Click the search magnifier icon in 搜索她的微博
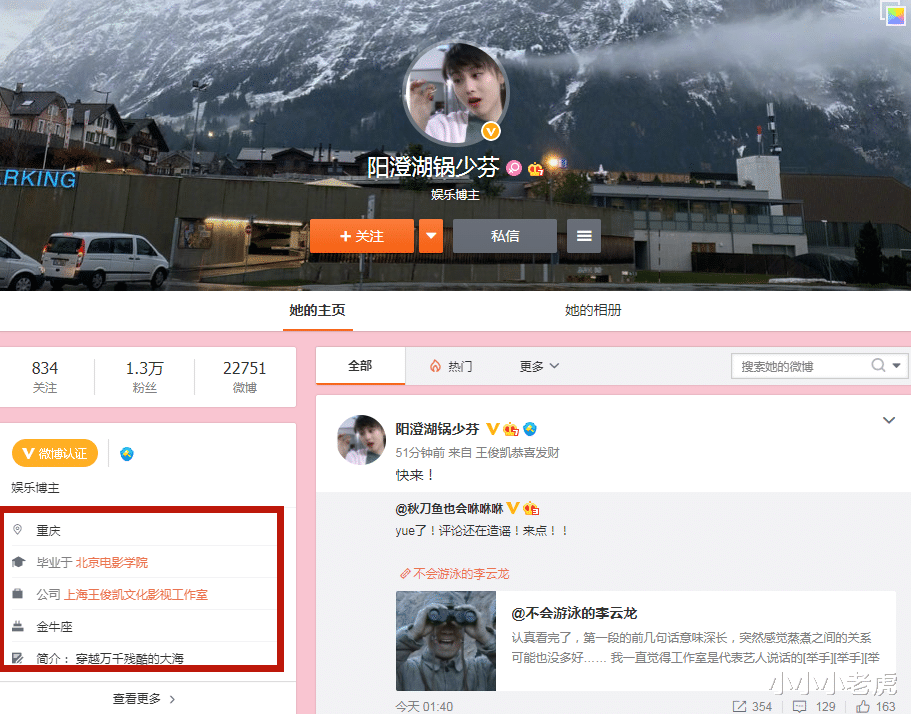911x714 pixels. (878, 365)
